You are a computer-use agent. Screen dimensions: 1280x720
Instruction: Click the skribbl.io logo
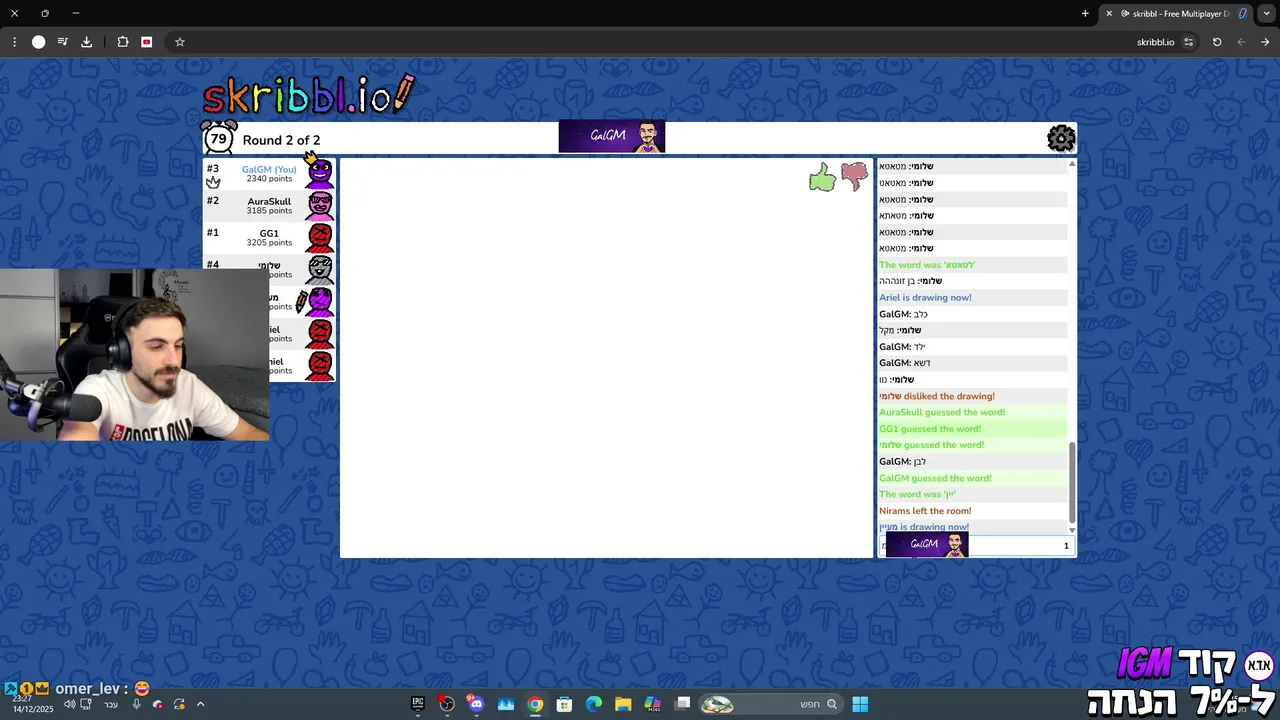[x=308, y=95]
